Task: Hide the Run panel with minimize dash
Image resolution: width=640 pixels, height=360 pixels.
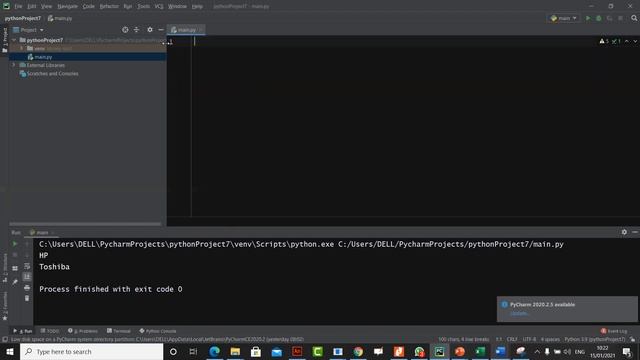Action: click(x=635, y=232)
